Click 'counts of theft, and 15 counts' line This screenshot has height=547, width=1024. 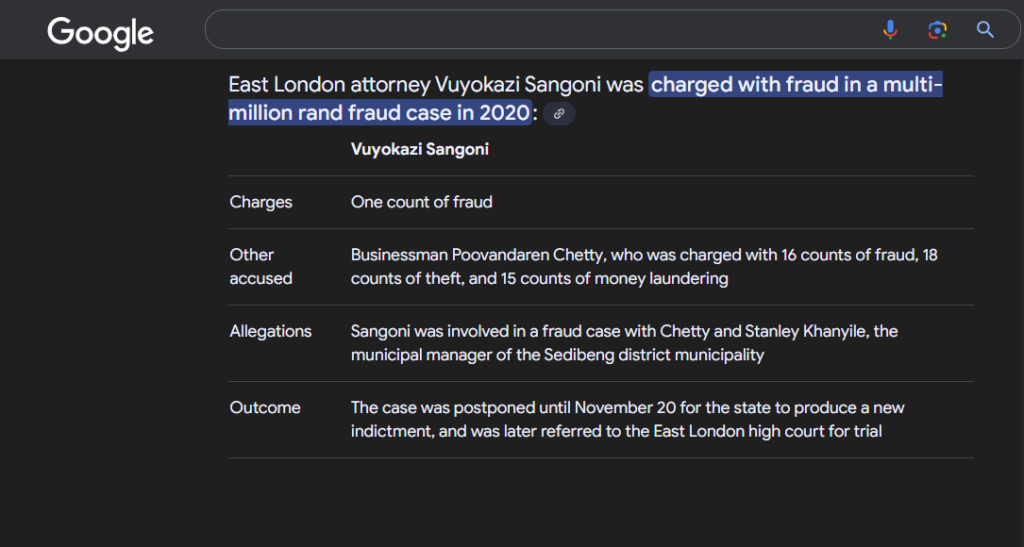click(539, 278)
